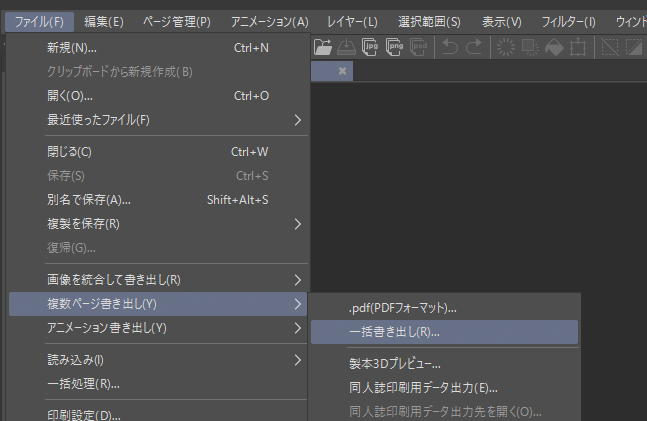Click the Fill paint bucket icon

click(554, 46)
